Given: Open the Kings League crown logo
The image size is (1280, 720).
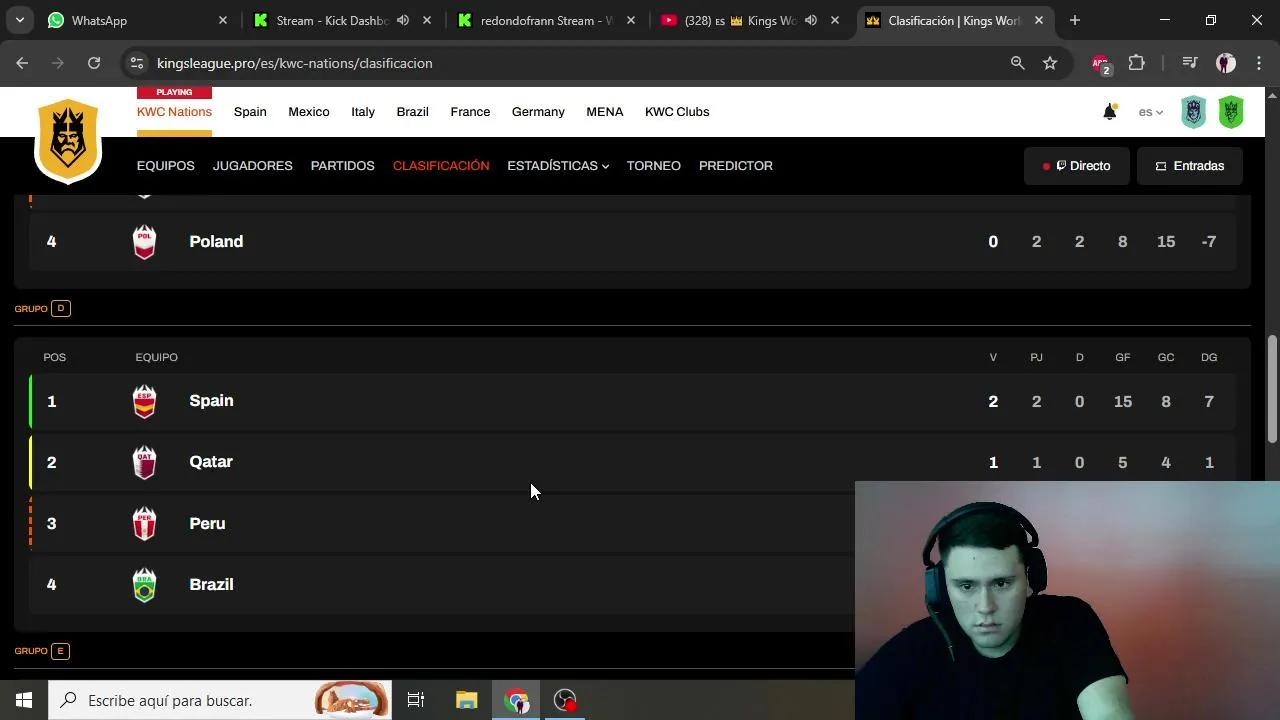Looking at the screenshot, I should tap(68, 140).
